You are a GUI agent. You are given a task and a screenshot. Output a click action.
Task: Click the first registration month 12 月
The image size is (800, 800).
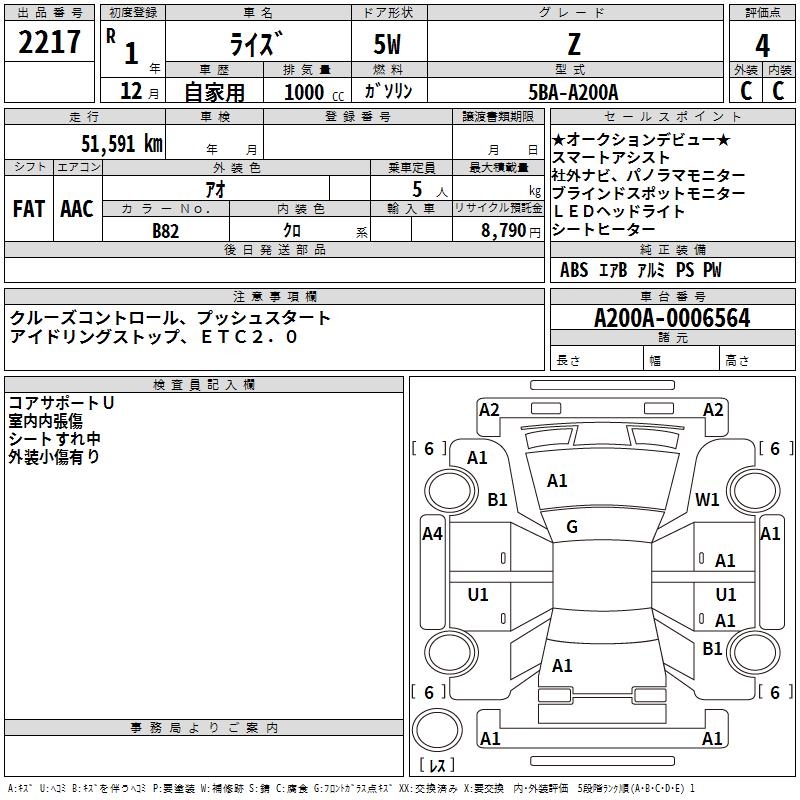click(140, 91)
